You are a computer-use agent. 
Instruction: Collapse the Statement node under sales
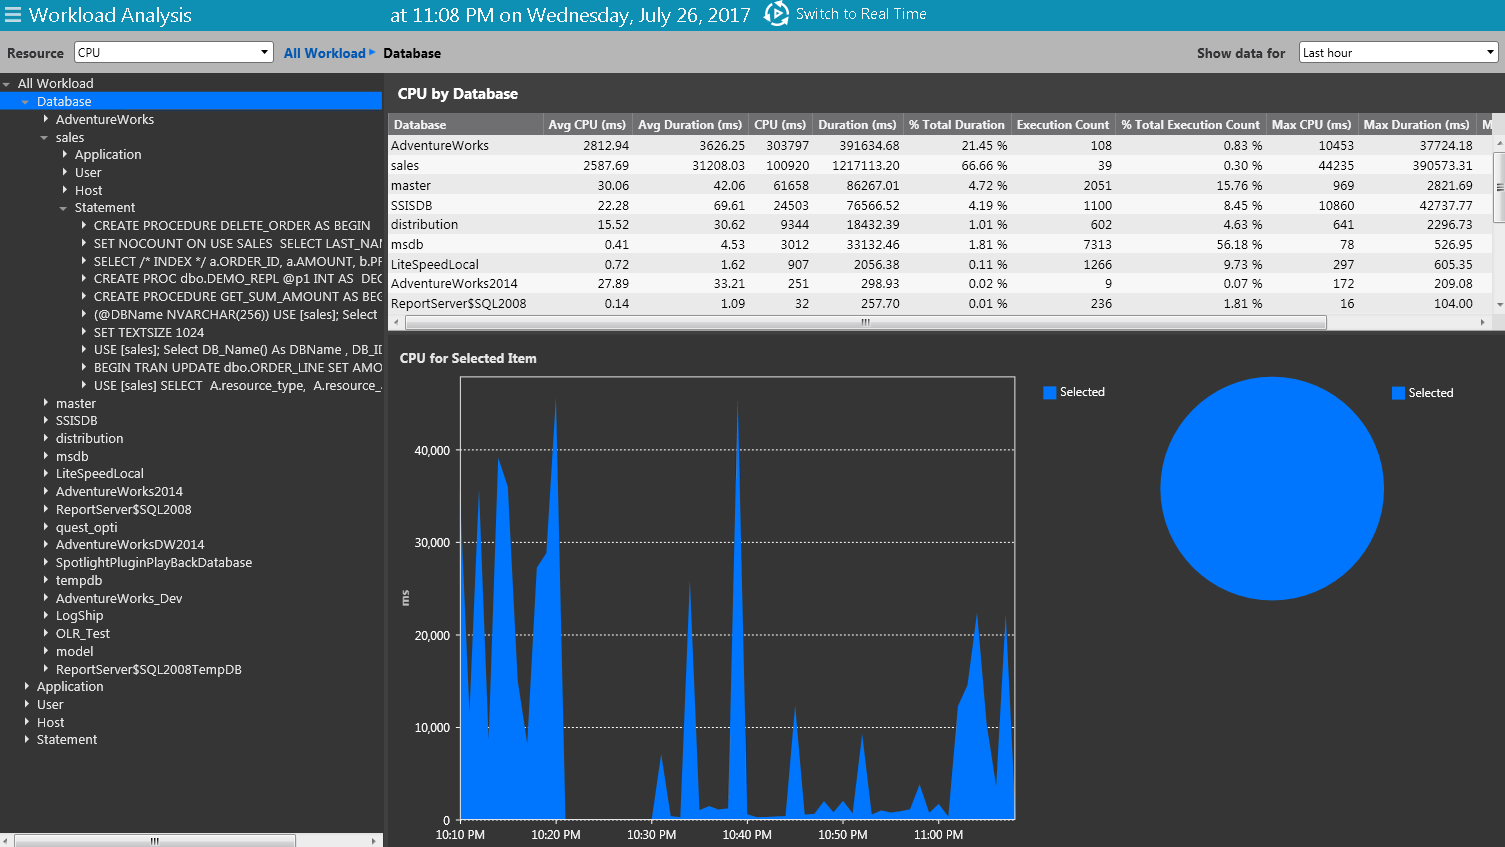pyautogui.click(x=64, y=208)
